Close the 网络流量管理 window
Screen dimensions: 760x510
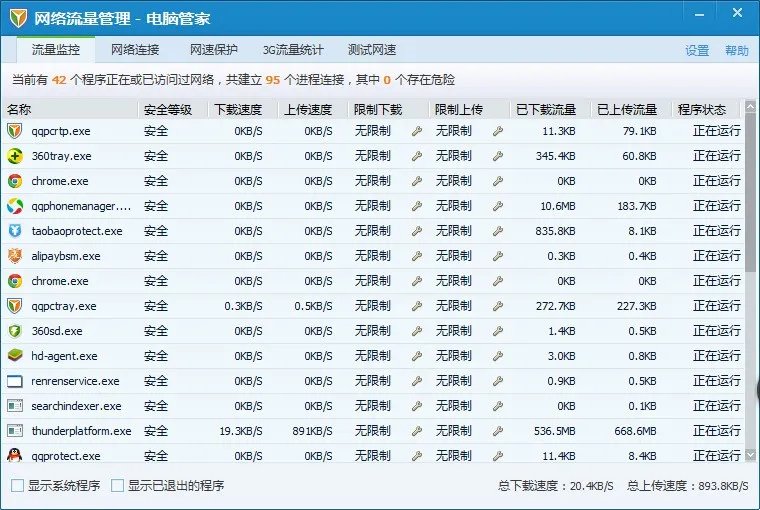[737, 13]
